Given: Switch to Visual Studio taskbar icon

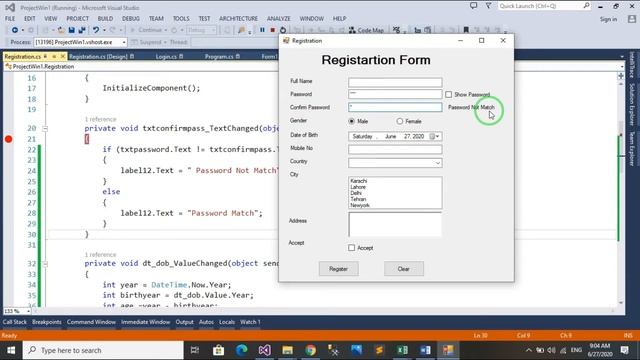Looking at the screenshot, I should pos(264,350).
